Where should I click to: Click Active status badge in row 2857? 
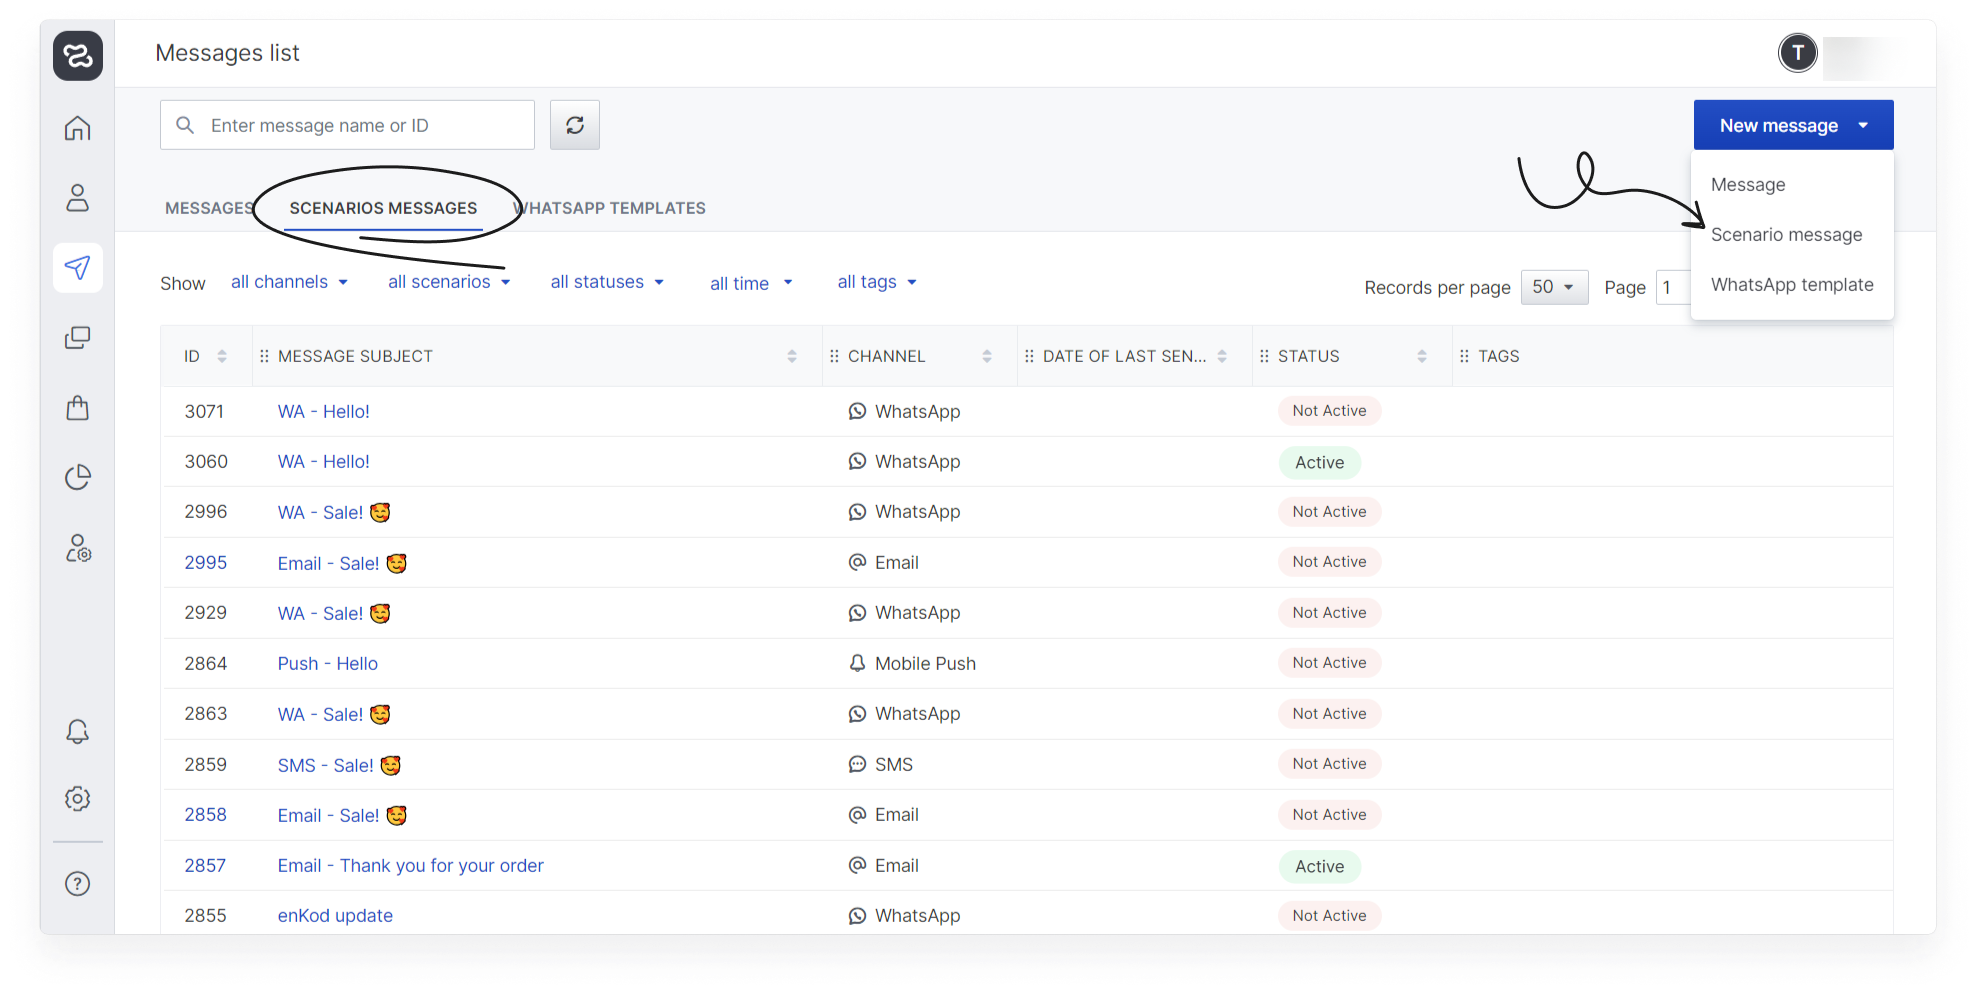point(1320,866)
